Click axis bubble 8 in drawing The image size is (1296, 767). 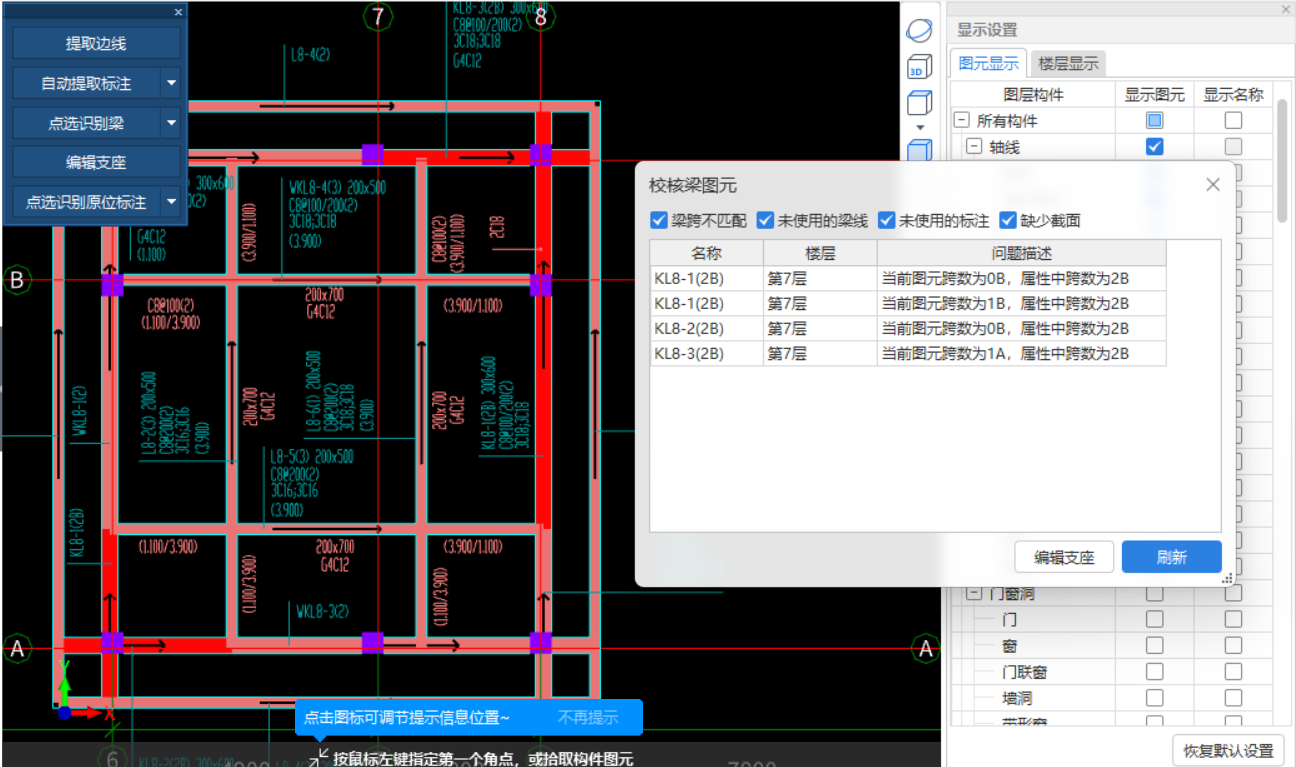click(541, 17)
